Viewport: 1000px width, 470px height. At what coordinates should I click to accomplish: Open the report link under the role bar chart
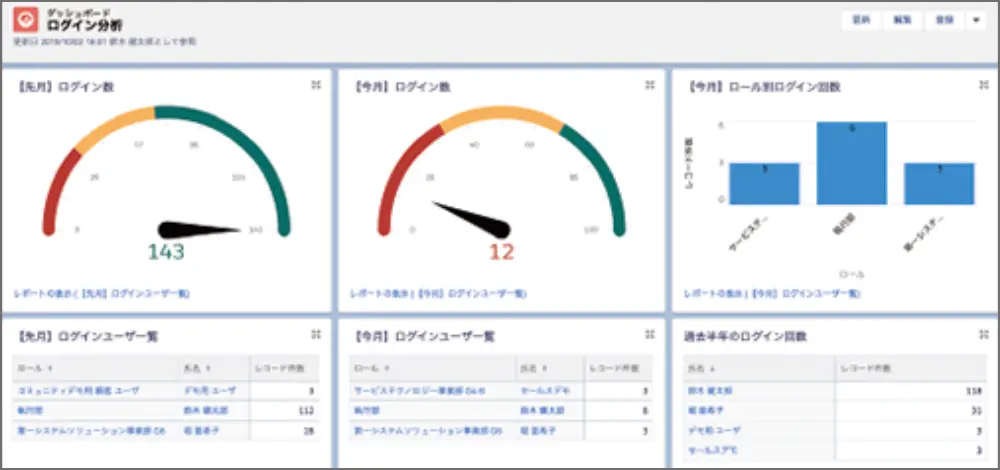[x=772, y=294]
